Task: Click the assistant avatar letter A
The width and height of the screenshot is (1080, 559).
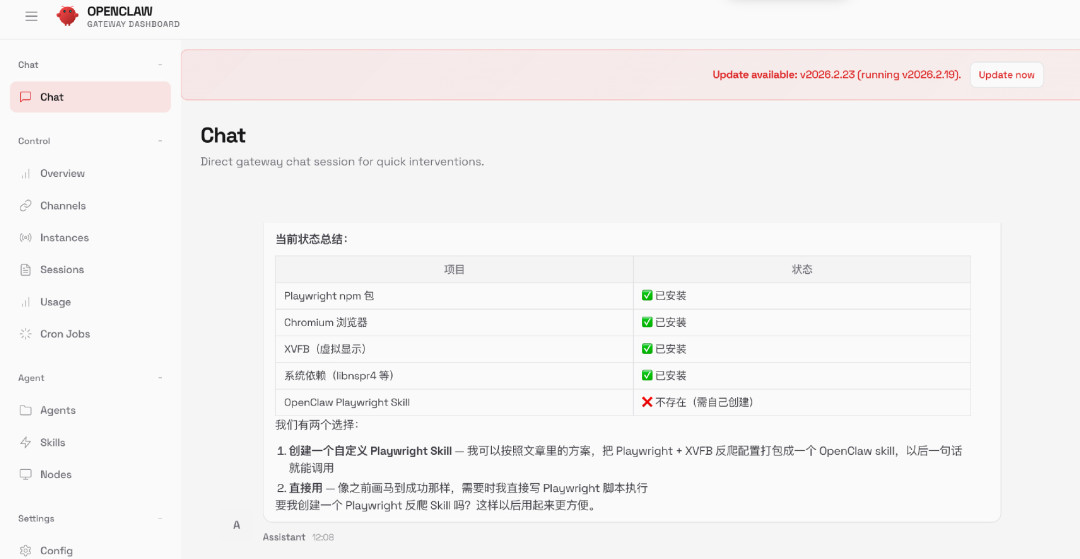Action: (x=236, y=525)
